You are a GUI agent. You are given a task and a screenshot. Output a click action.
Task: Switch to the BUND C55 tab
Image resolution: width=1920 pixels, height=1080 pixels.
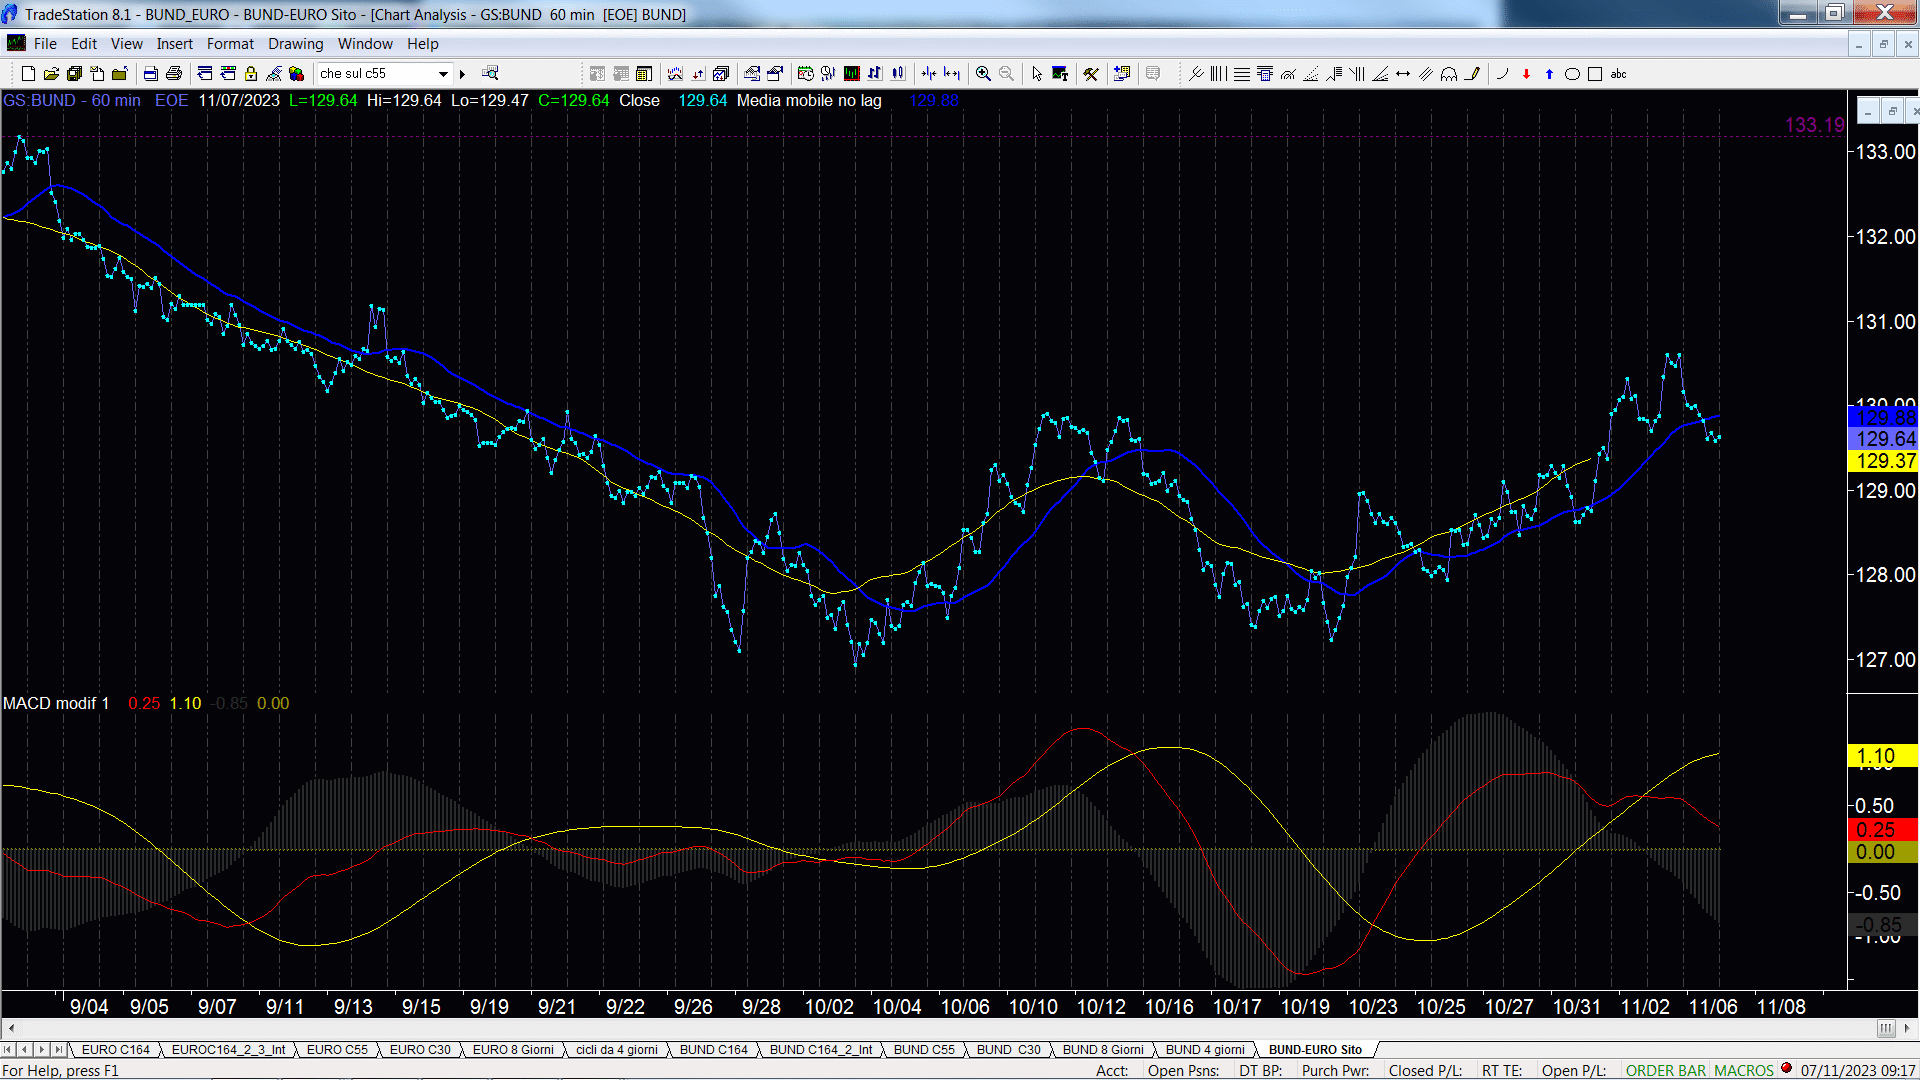[x=924, y=1050]
